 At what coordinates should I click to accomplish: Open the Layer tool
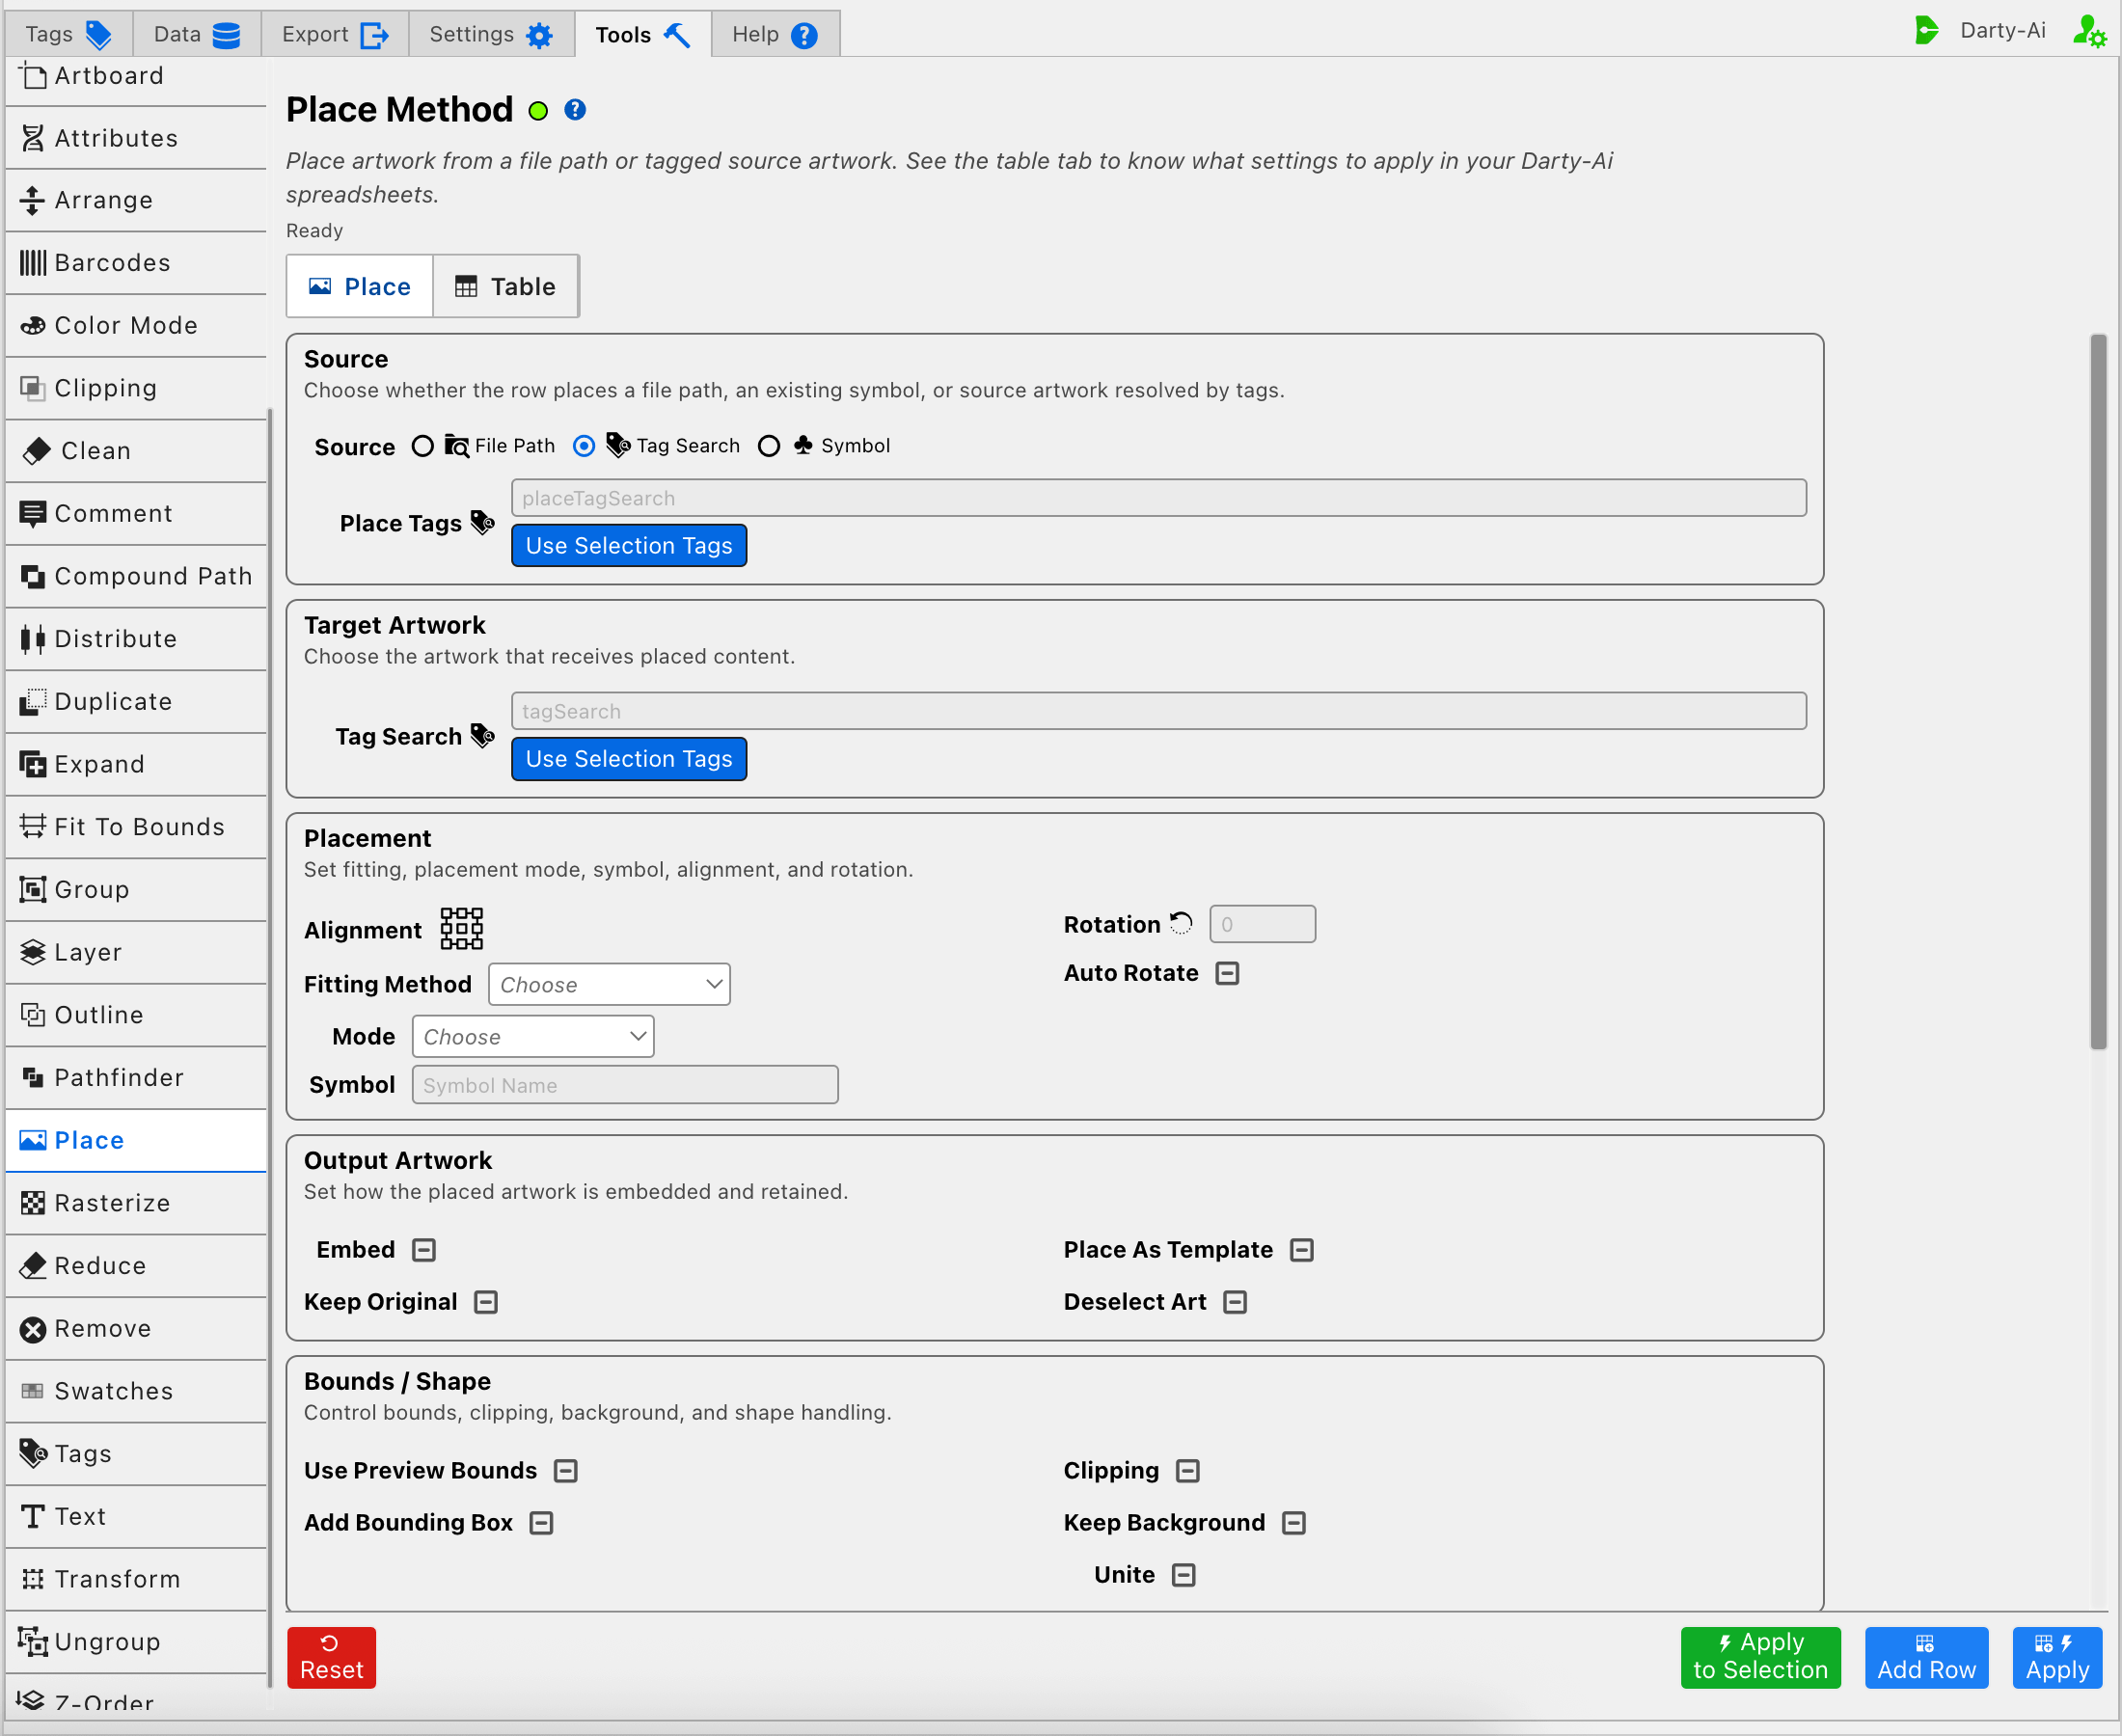[136, 952]
